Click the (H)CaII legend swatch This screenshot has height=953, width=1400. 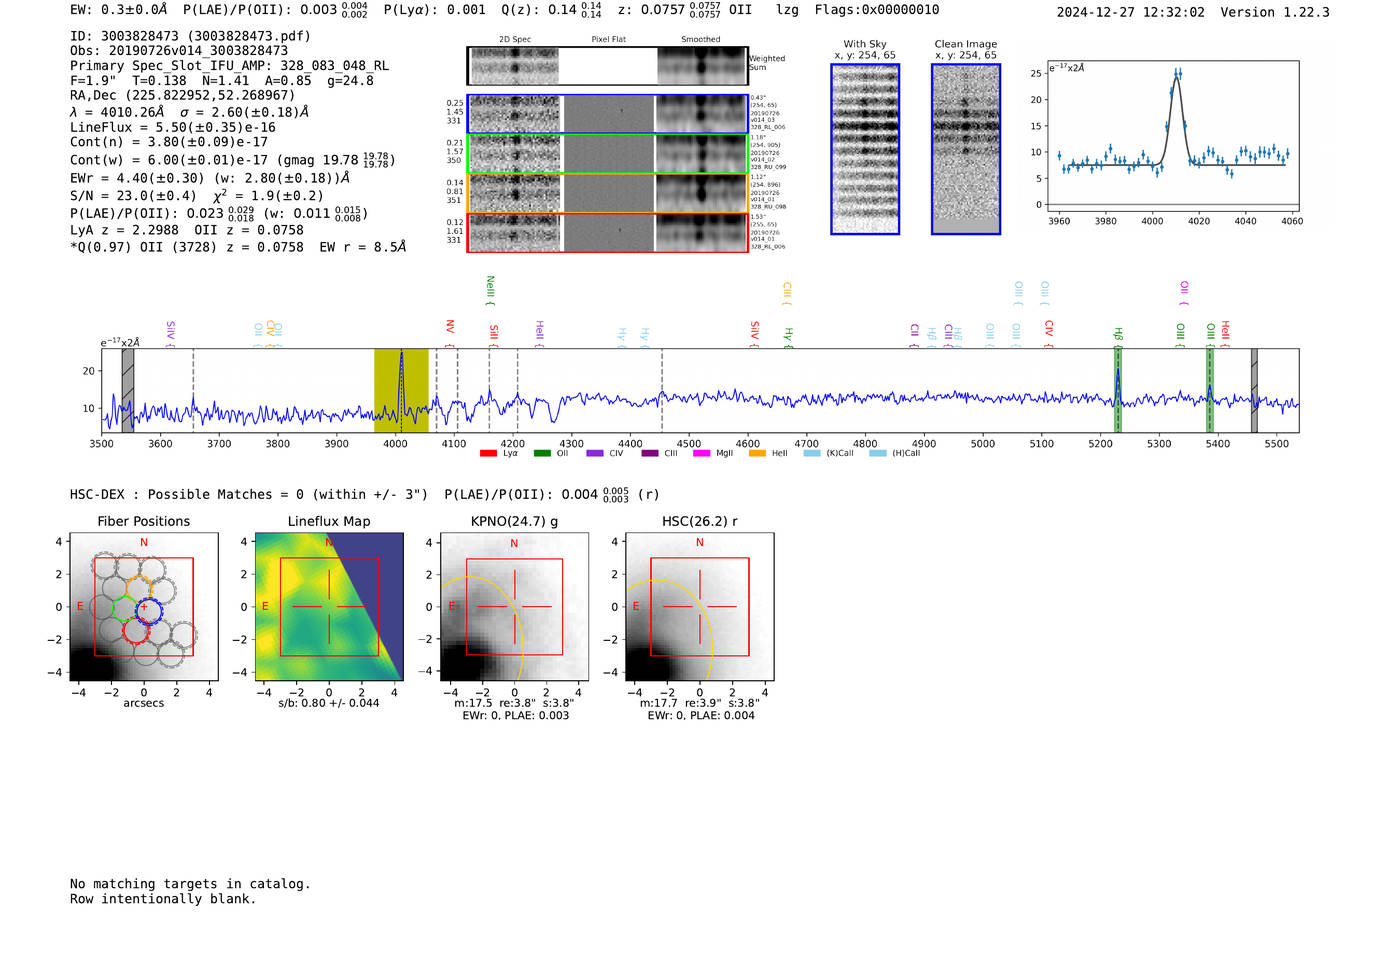pos(878,453)
